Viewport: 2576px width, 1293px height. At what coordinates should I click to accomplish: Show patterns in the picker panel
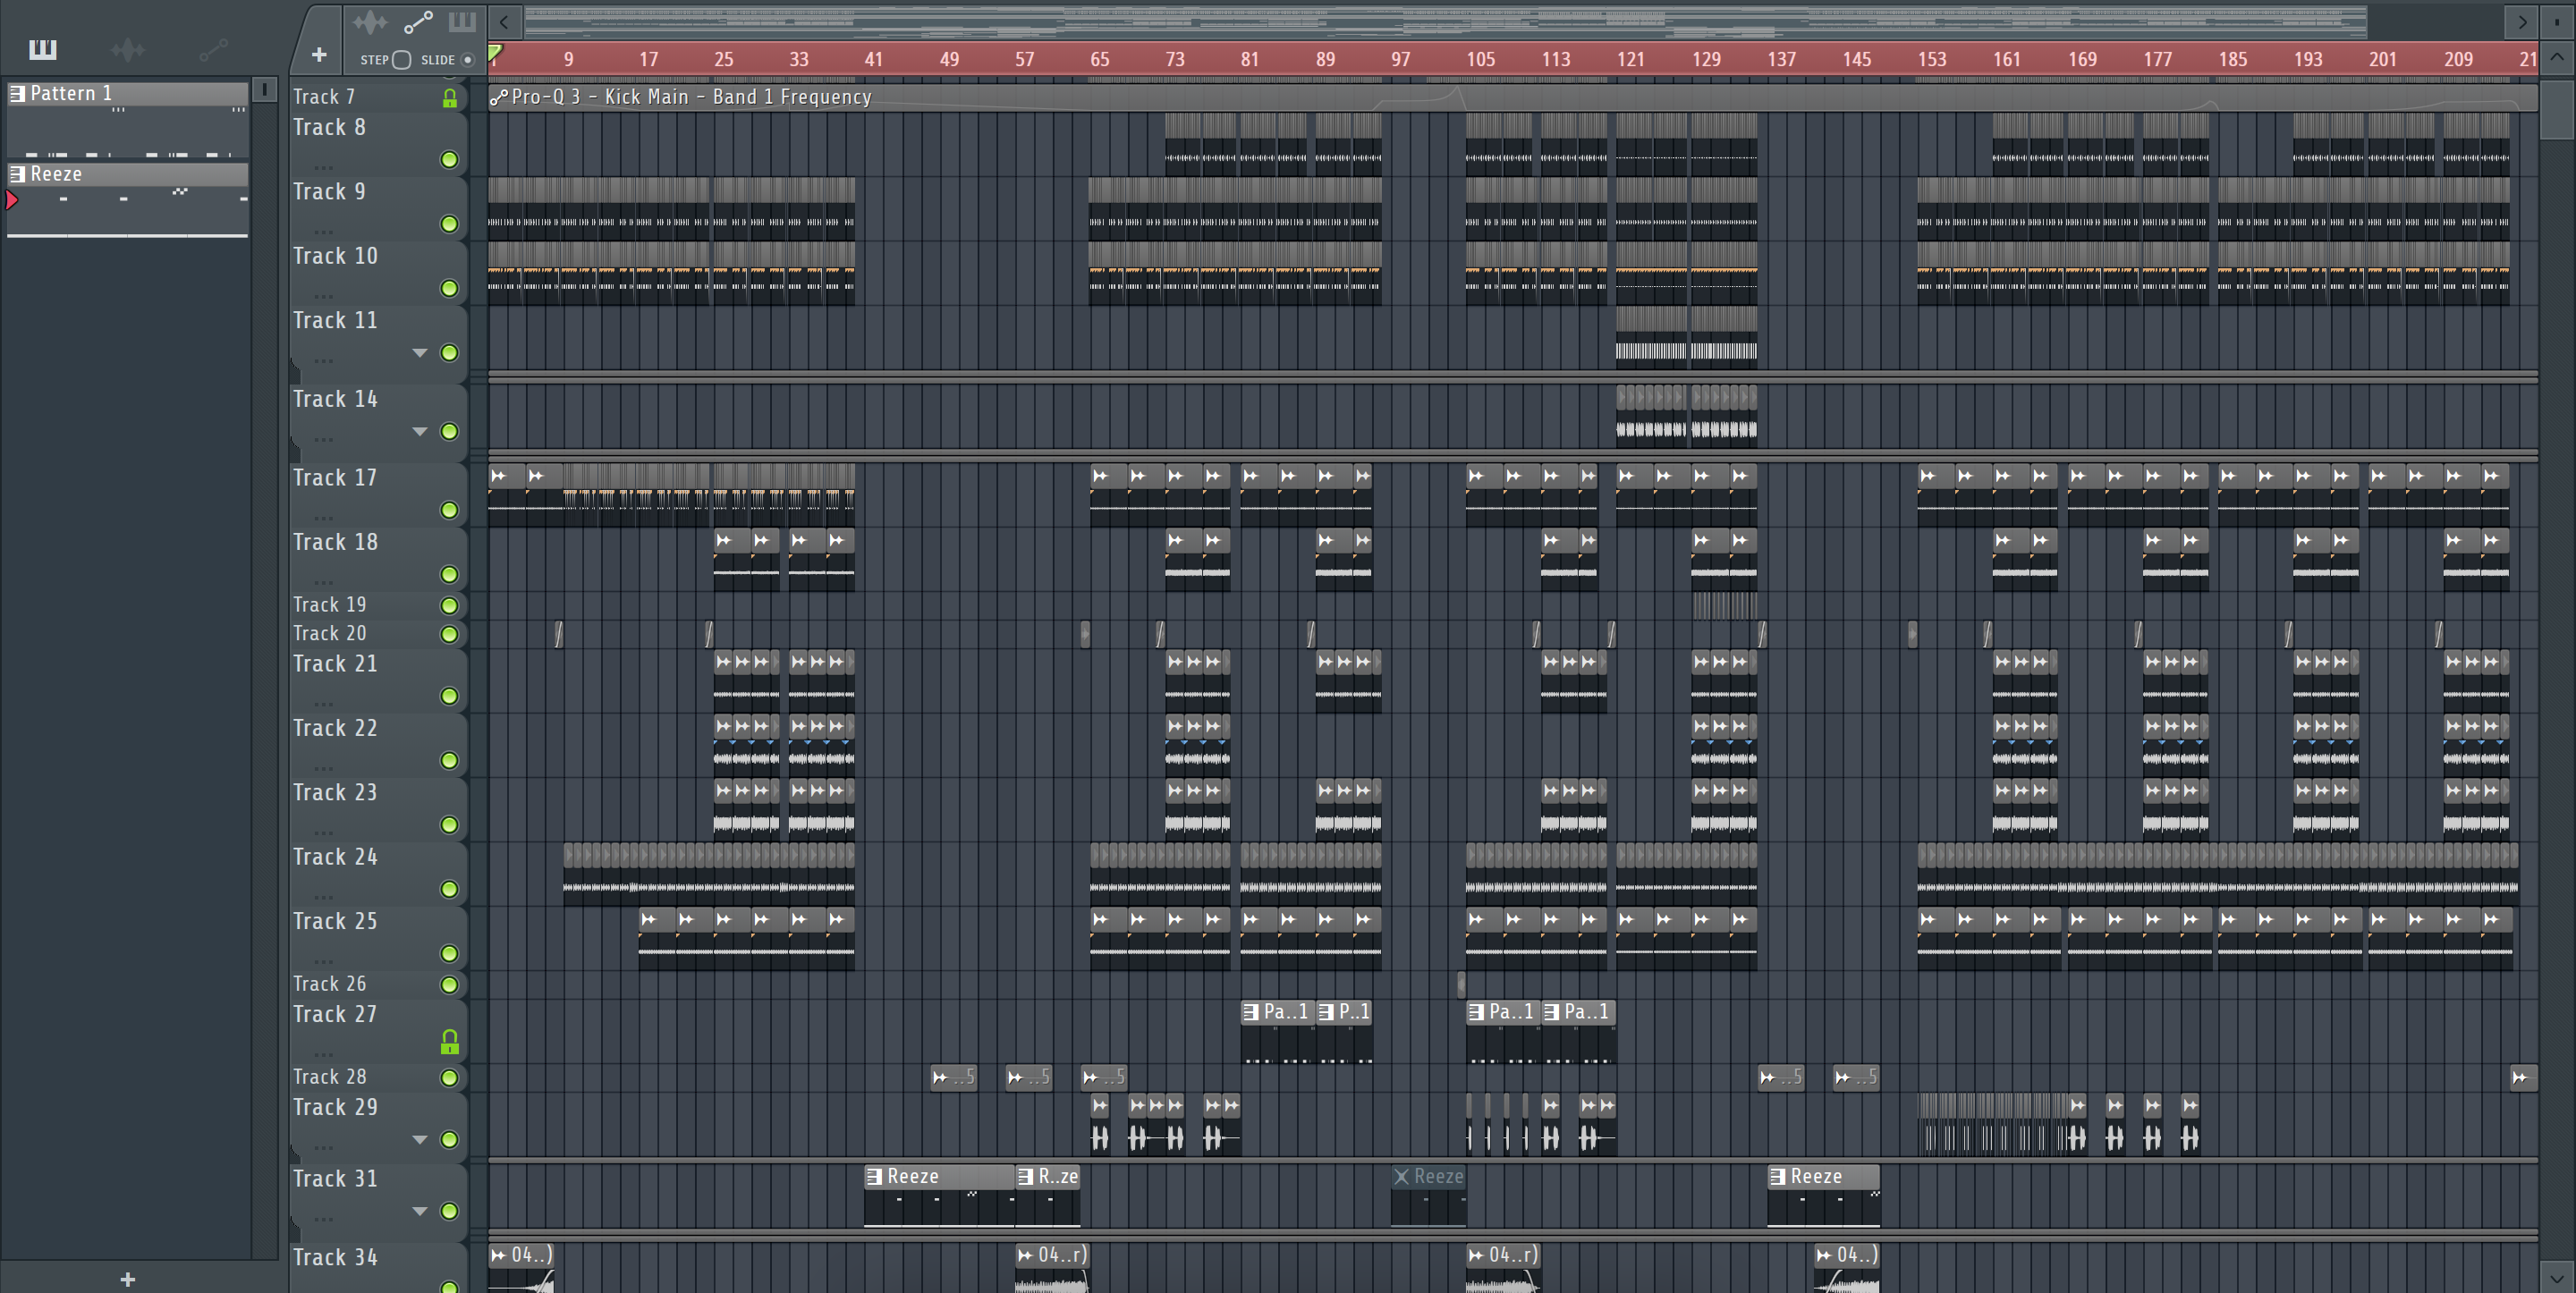[x=42, y=49]
